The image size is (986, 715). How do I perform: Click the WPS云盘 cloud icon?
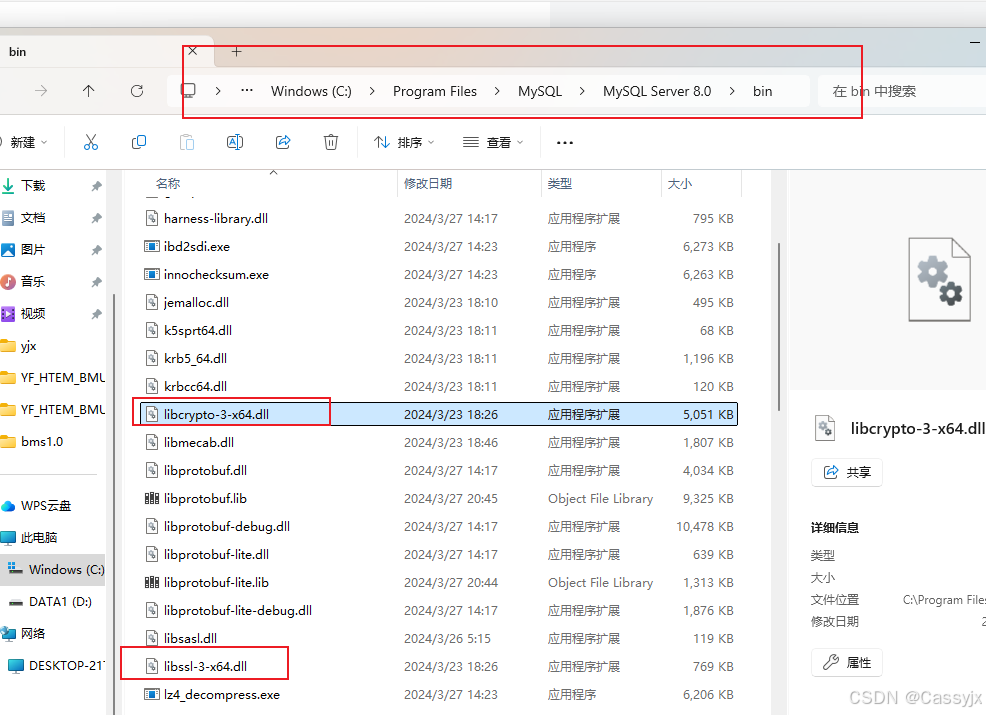(x=8, y=506)
